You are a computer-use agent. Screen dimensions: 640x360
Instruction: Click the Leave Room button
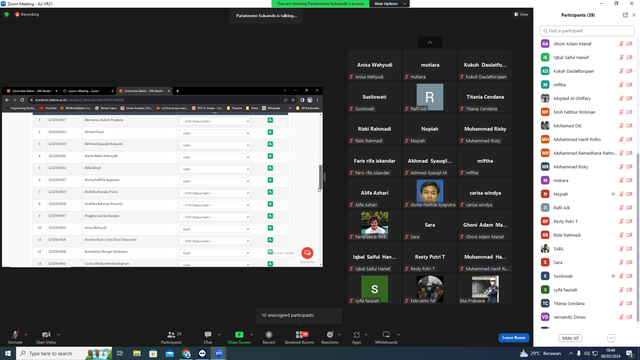(x=513, y=338)
